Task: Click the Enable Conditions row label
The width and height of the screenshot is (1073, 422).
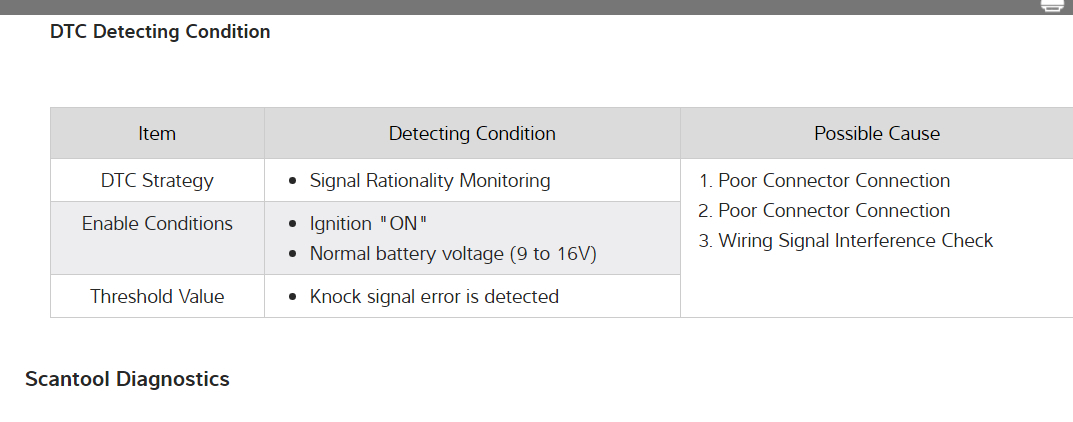Action: 157,224
